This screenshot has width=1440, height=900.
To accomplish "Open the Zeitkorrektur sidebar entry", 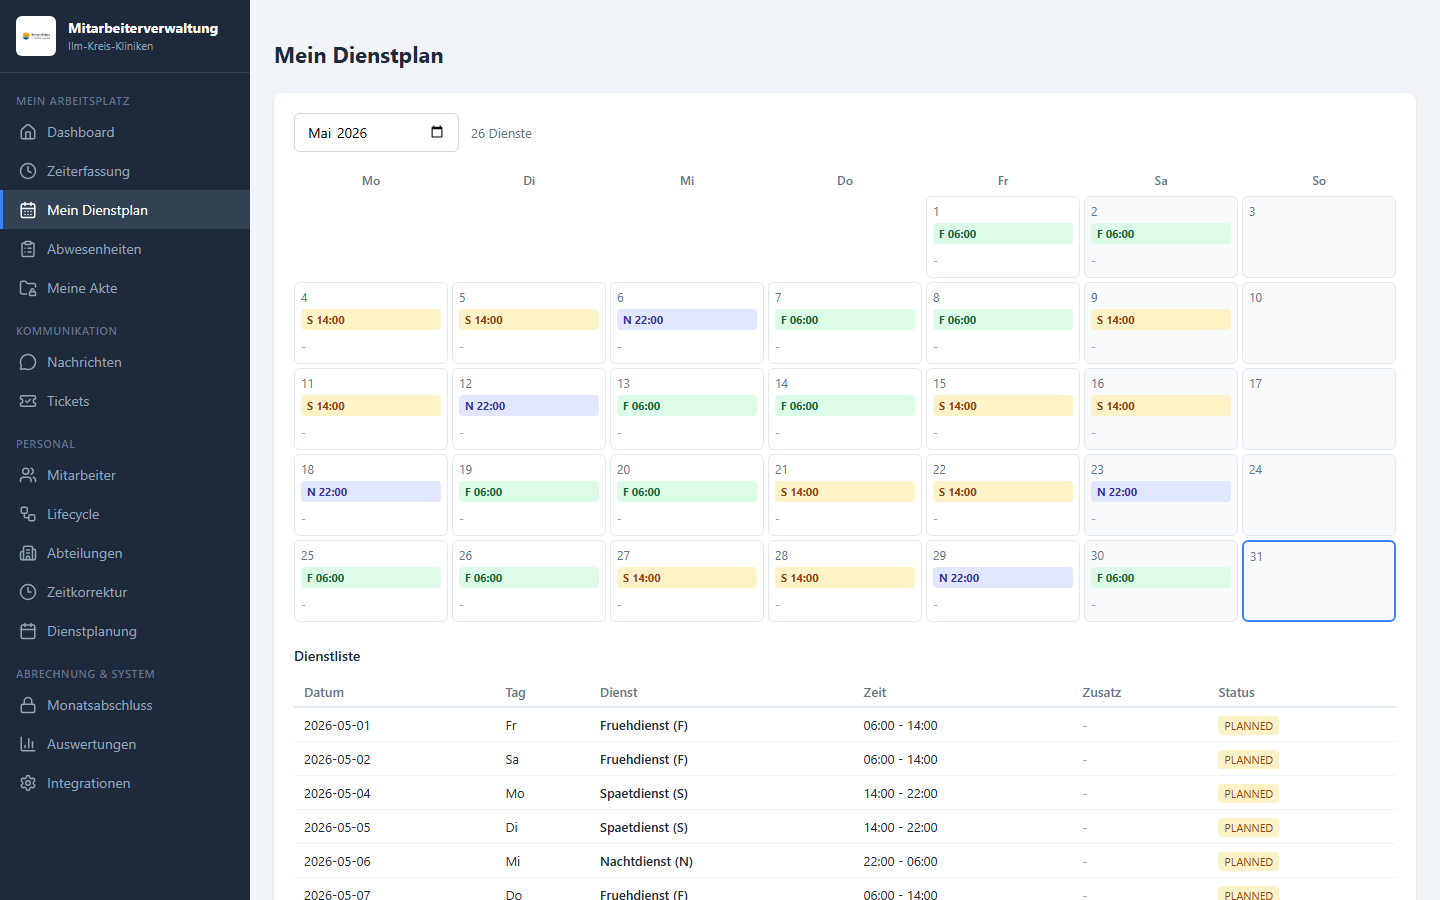I will click(125, 592).
